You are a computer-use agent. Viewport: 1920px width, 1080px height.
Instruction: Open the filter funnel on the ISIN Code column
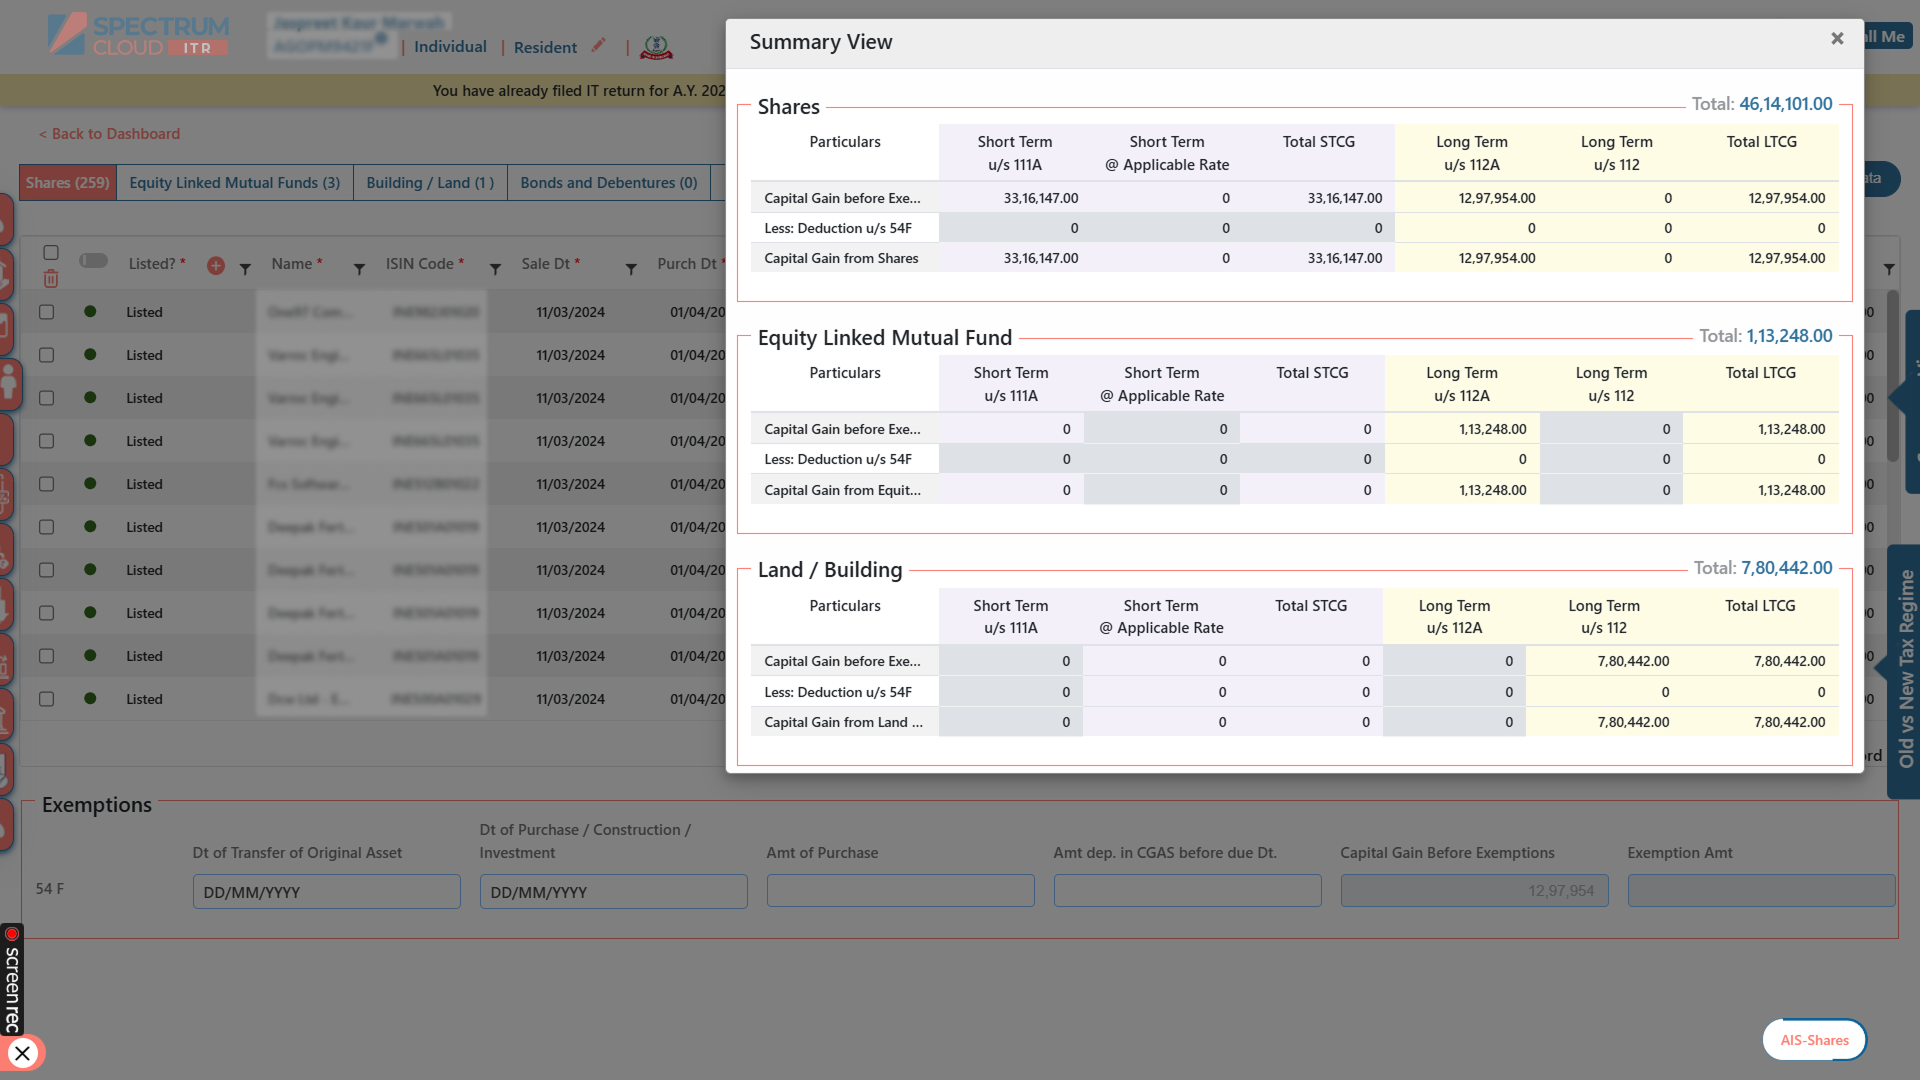coord(494,268)
